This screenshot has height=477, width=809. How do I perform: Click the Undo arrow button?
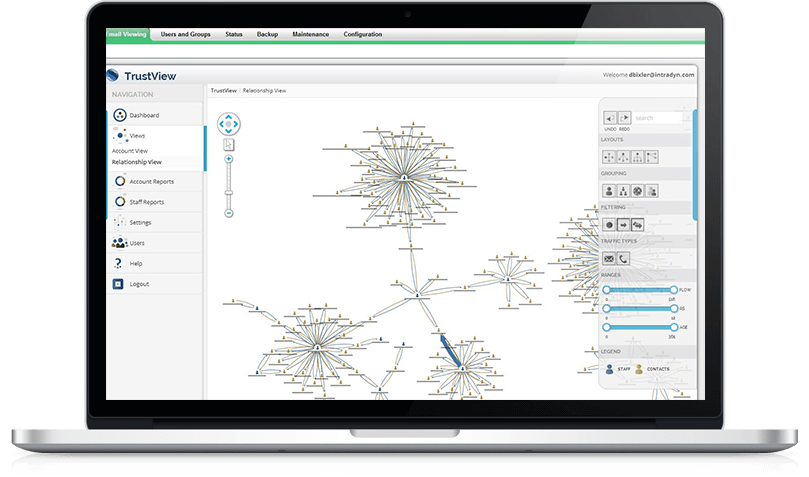click(x=609, y=118)
